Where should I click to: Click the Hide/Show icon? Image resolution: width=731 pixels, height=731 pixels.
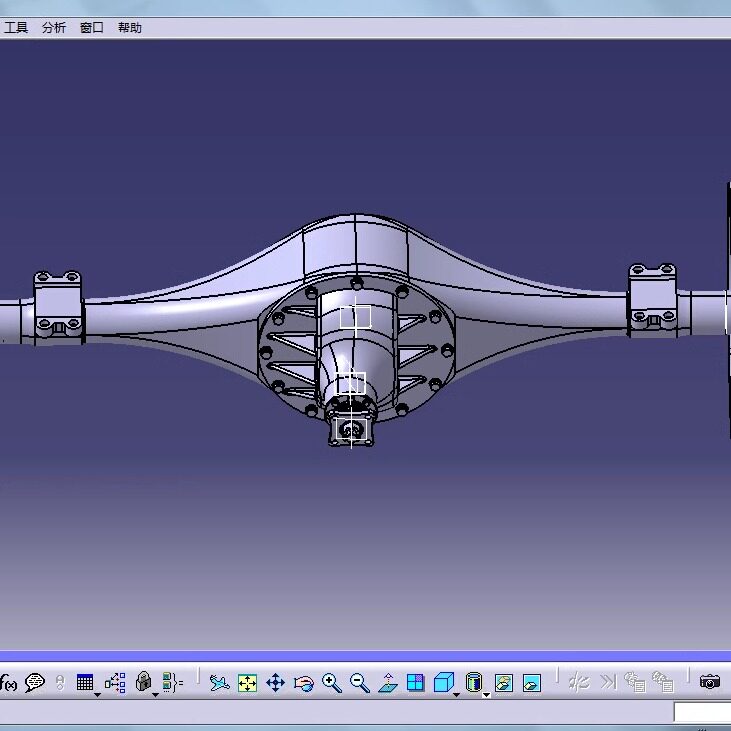tap(504, 683)
